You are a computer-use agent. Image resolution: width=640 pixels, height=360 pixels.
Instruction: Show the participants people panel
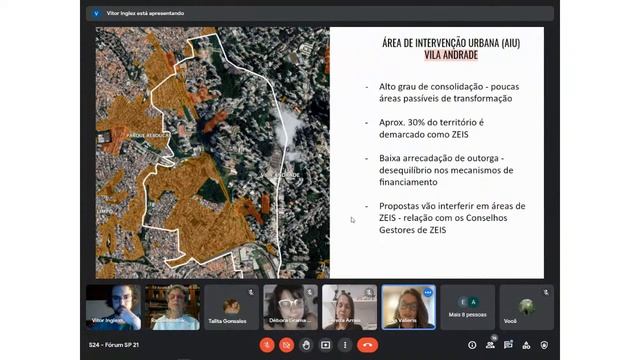490,345
